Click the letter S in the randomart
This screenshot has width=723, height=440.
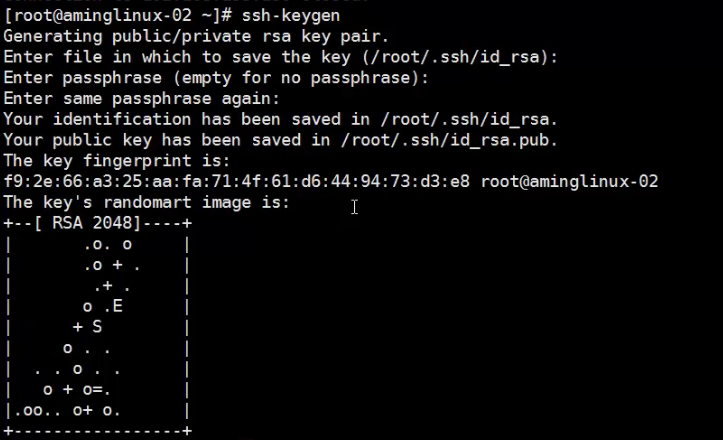point(97,327)
